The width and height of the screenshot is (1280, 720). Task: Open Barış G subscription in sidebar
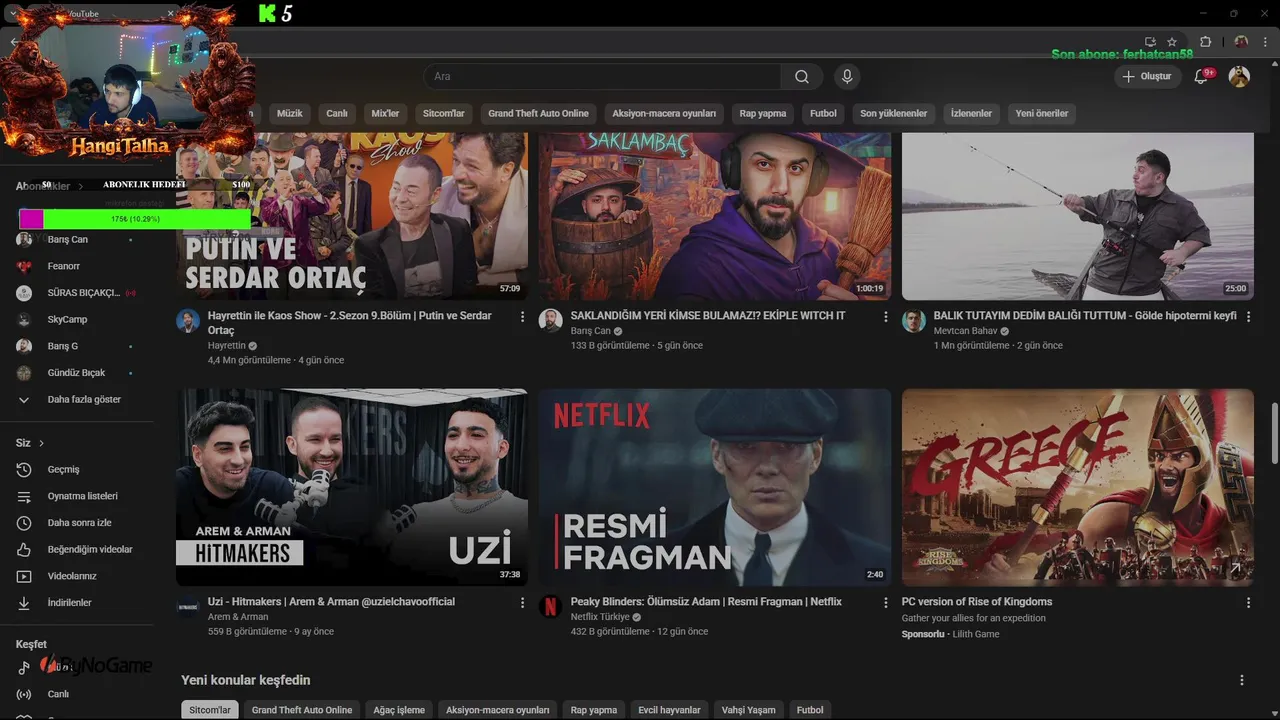(x=78, y=346)
